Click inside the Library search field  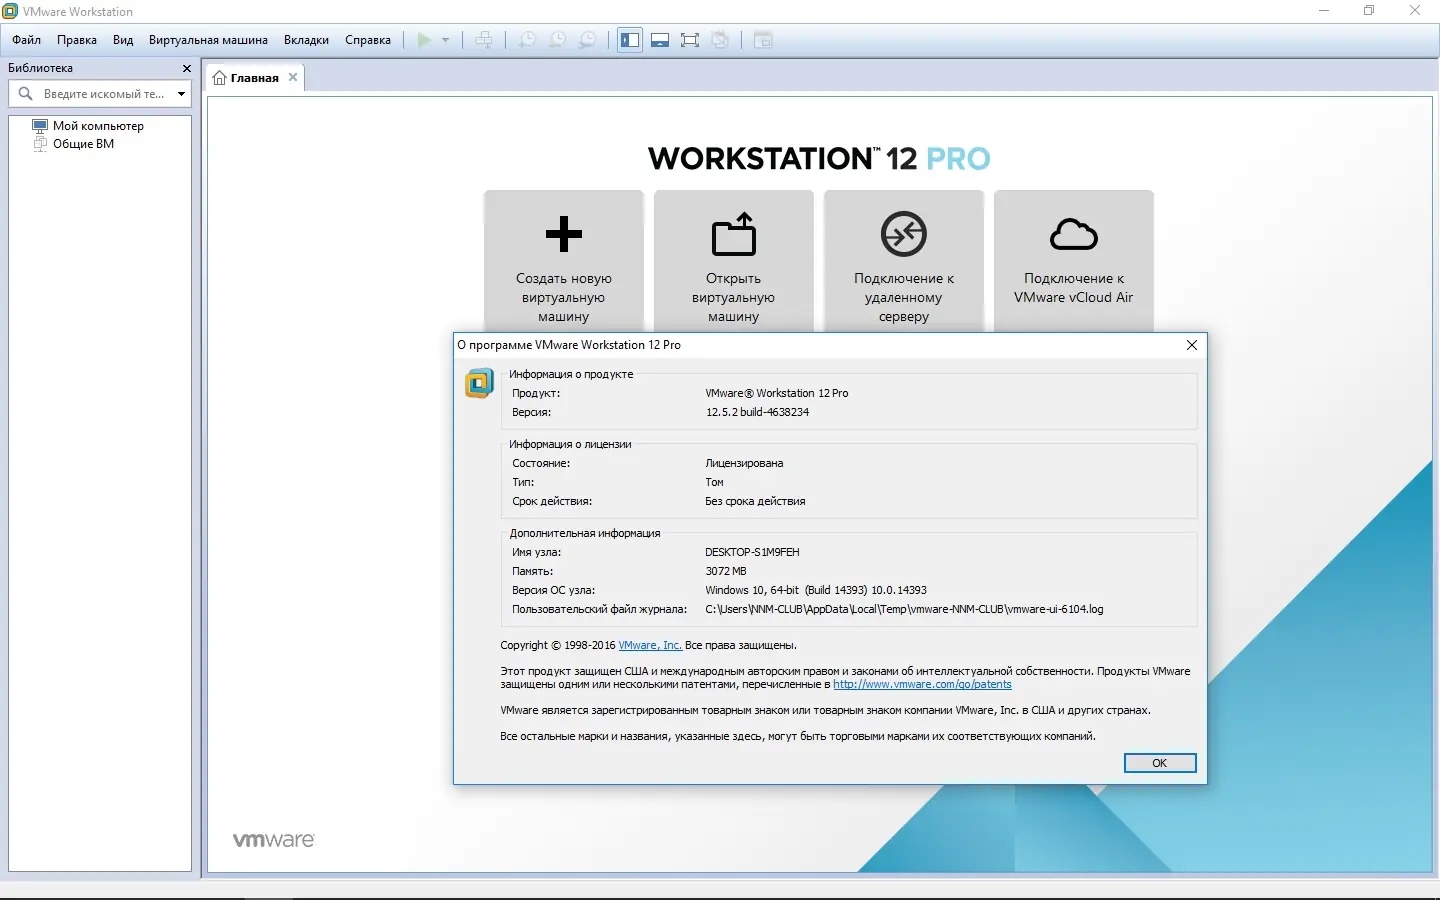[100, 93]
